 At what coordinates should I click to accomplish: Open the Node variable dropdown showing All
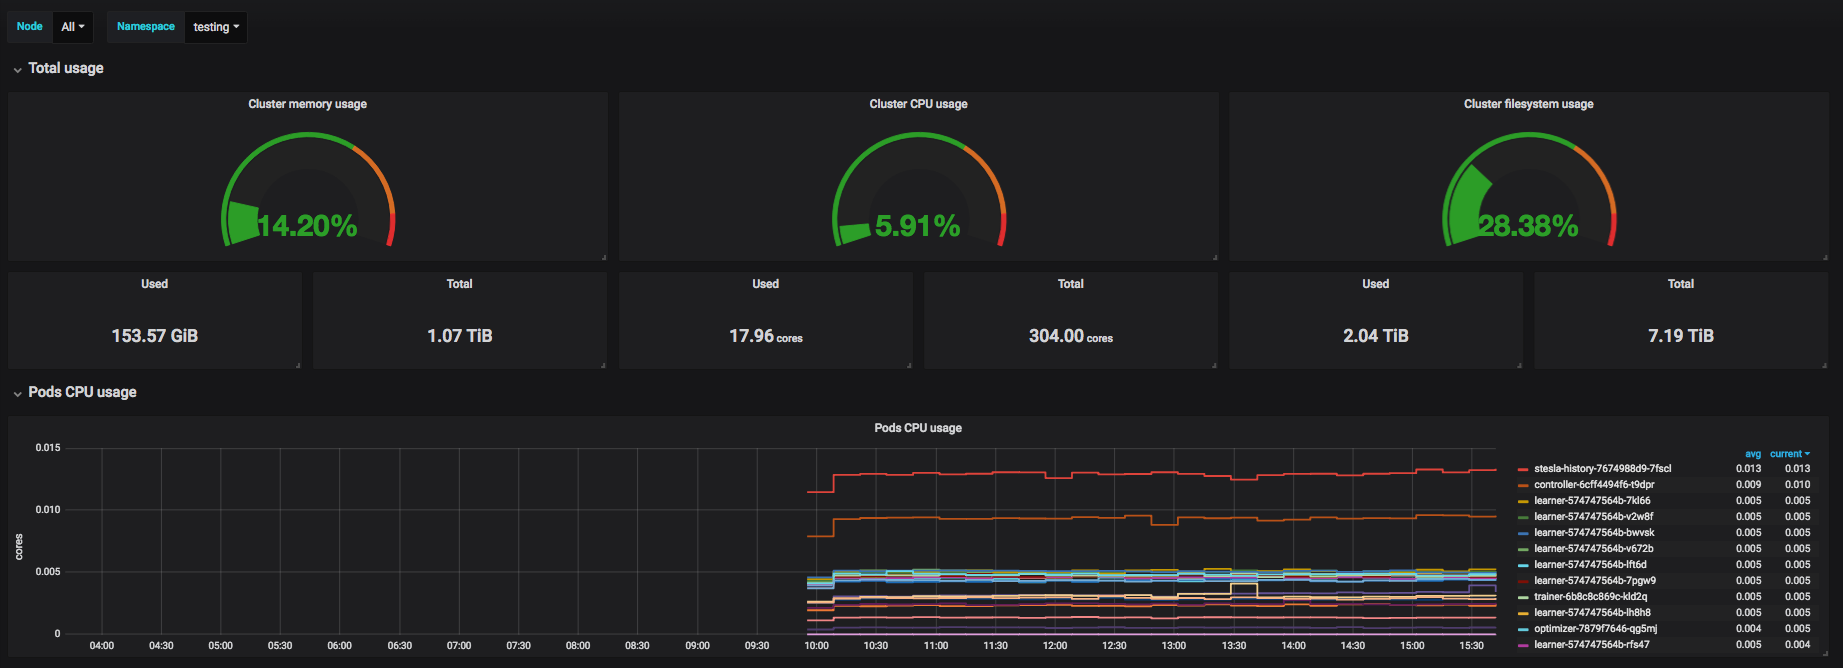(72, 27)
